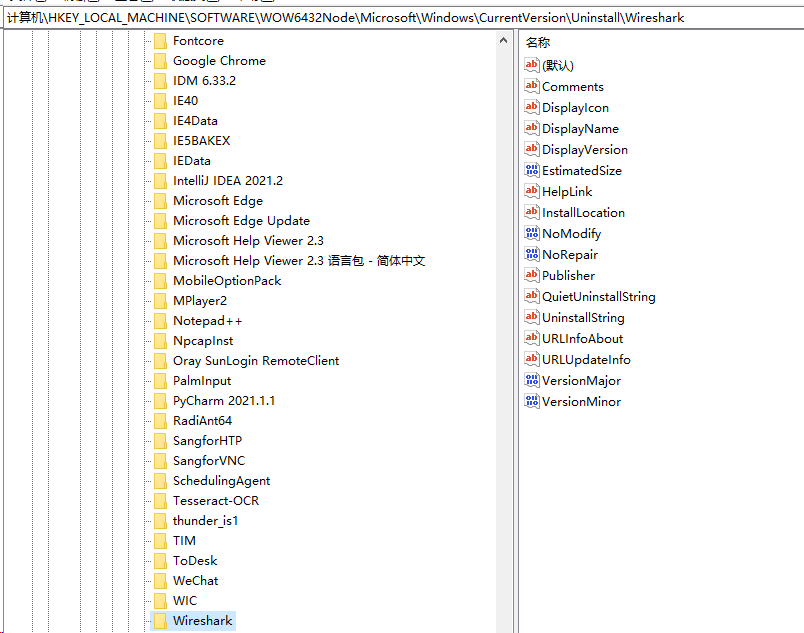Viewport: 804px width, 633px height.
Task: Click the TIM key folder icon
Action: pos(160,541)
